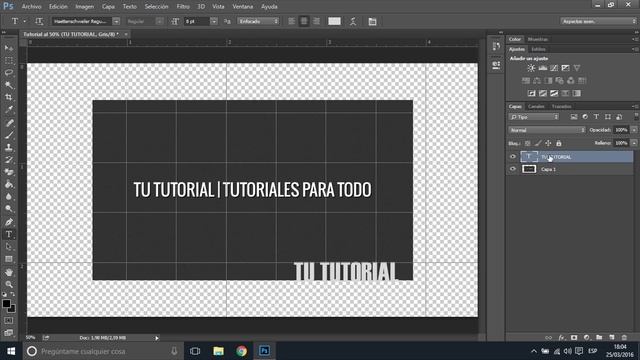Align text left
This screenshot has width=640, height=360.
click(291, 21)
